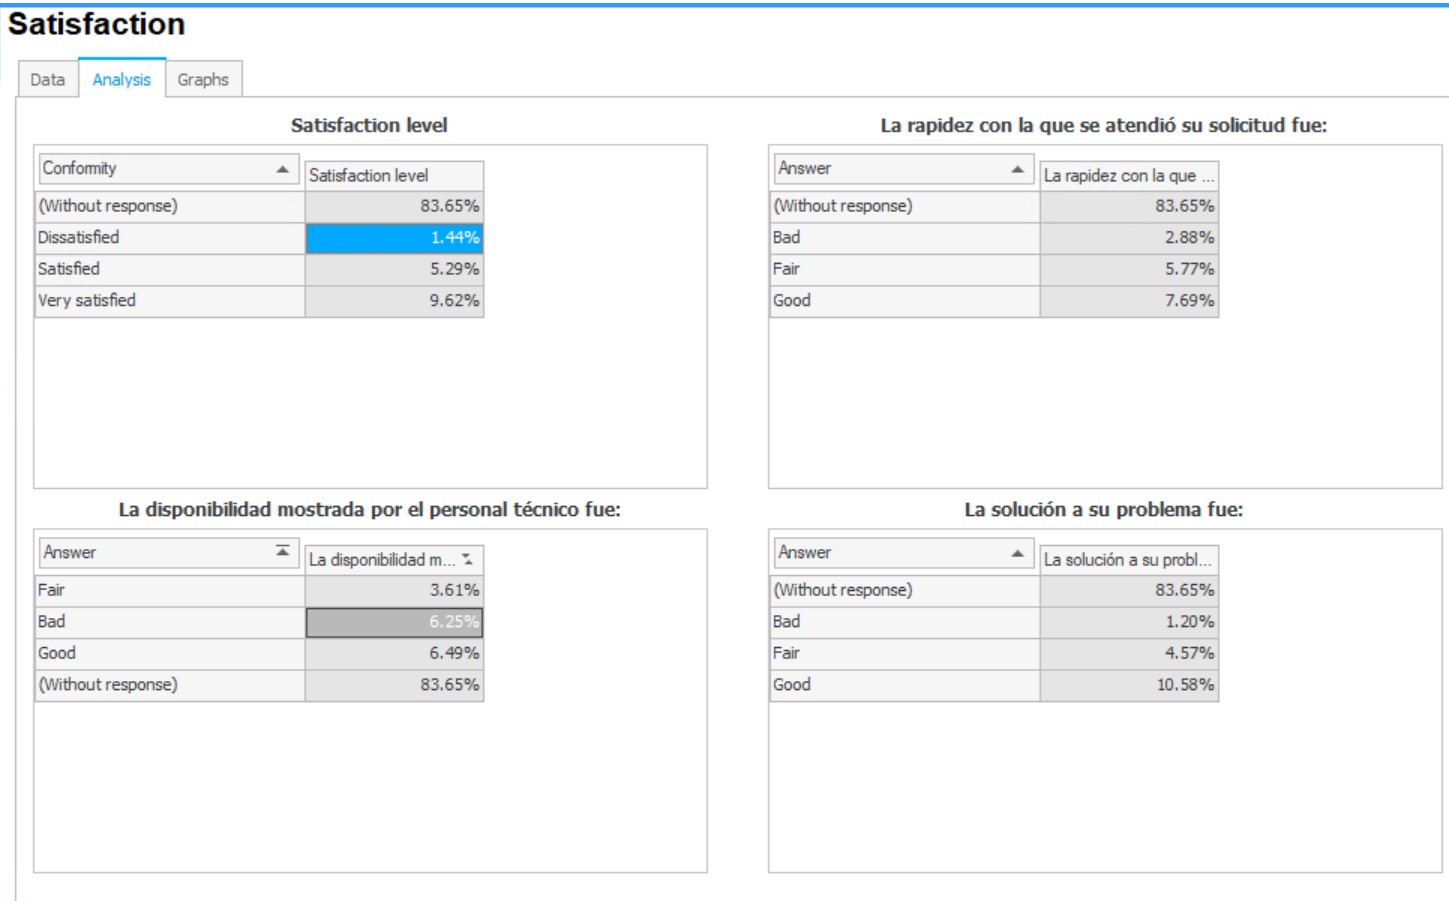This screenshot has height=901, width=1449.
Task: Select the Analysis tab
Action: [x=121, y=80]
